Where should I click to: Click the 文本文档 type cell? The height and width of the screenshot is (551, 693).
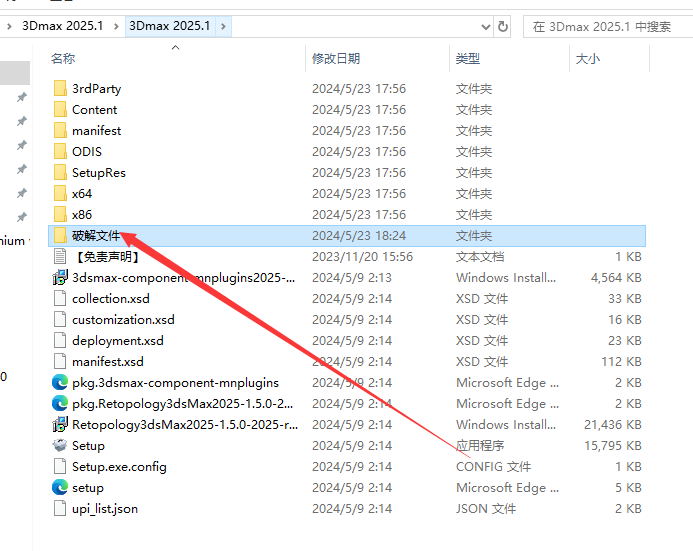(x=480, y=257)
